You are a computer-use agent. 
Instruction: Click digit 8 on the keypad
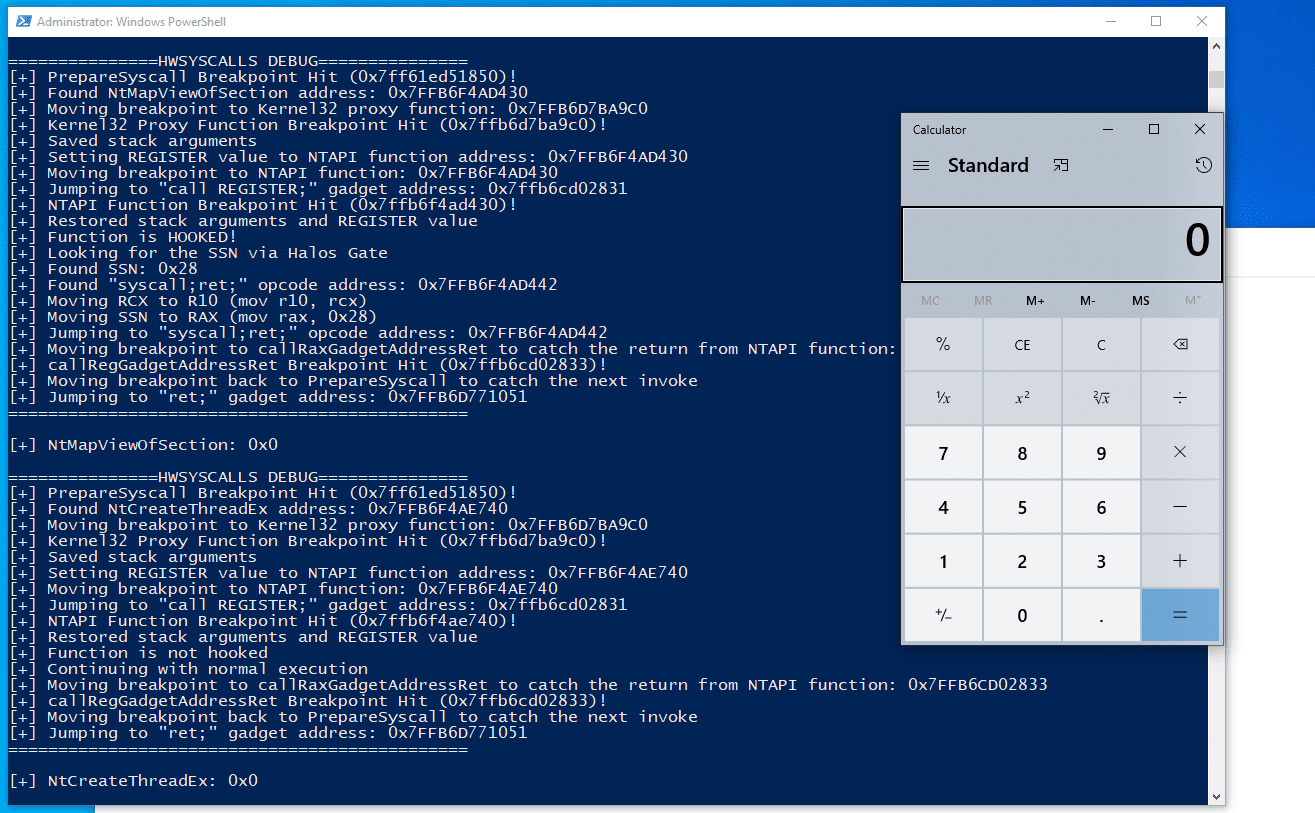coord(1022,453)
